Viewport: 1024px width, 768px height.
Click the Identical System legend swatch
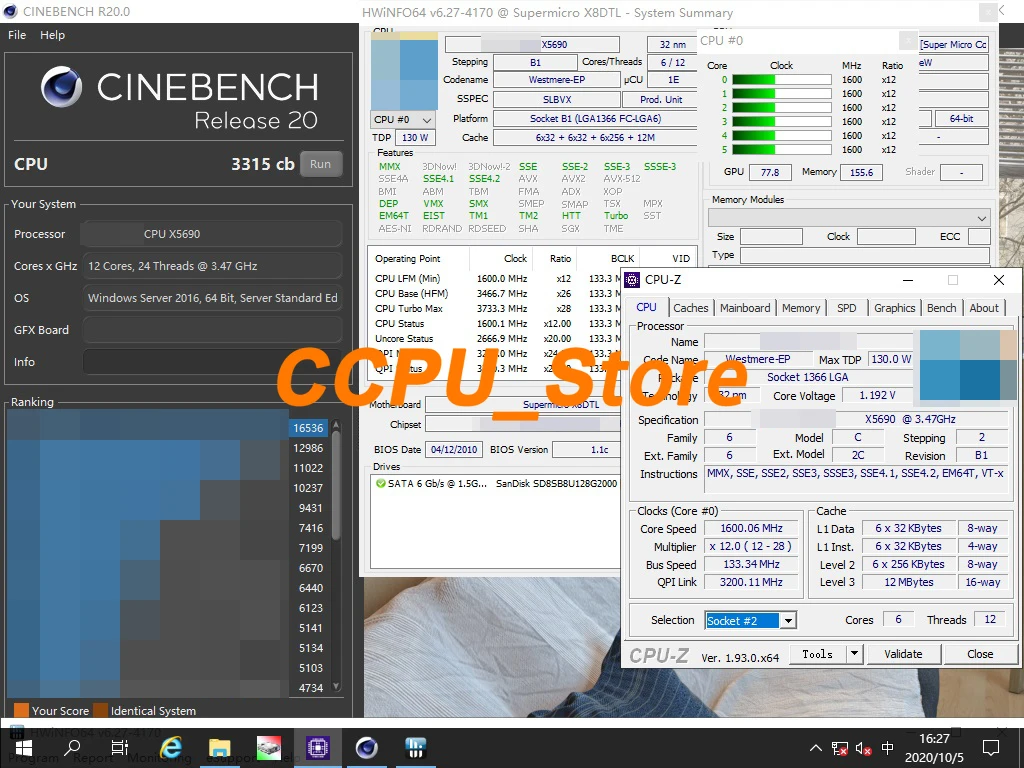click(x=101, y=711)
